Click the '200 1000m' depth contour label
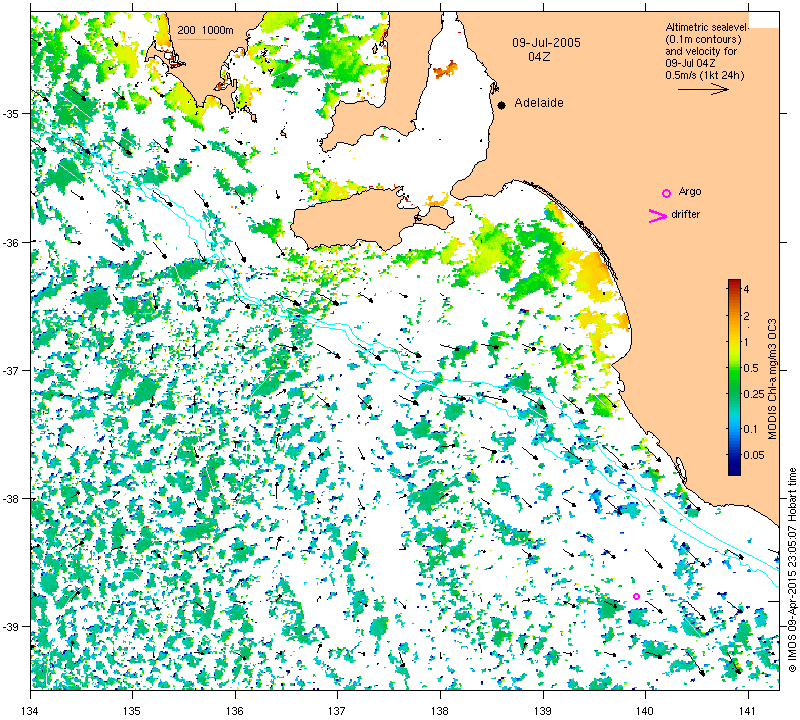The image size is (800, 720). (205, 30)
